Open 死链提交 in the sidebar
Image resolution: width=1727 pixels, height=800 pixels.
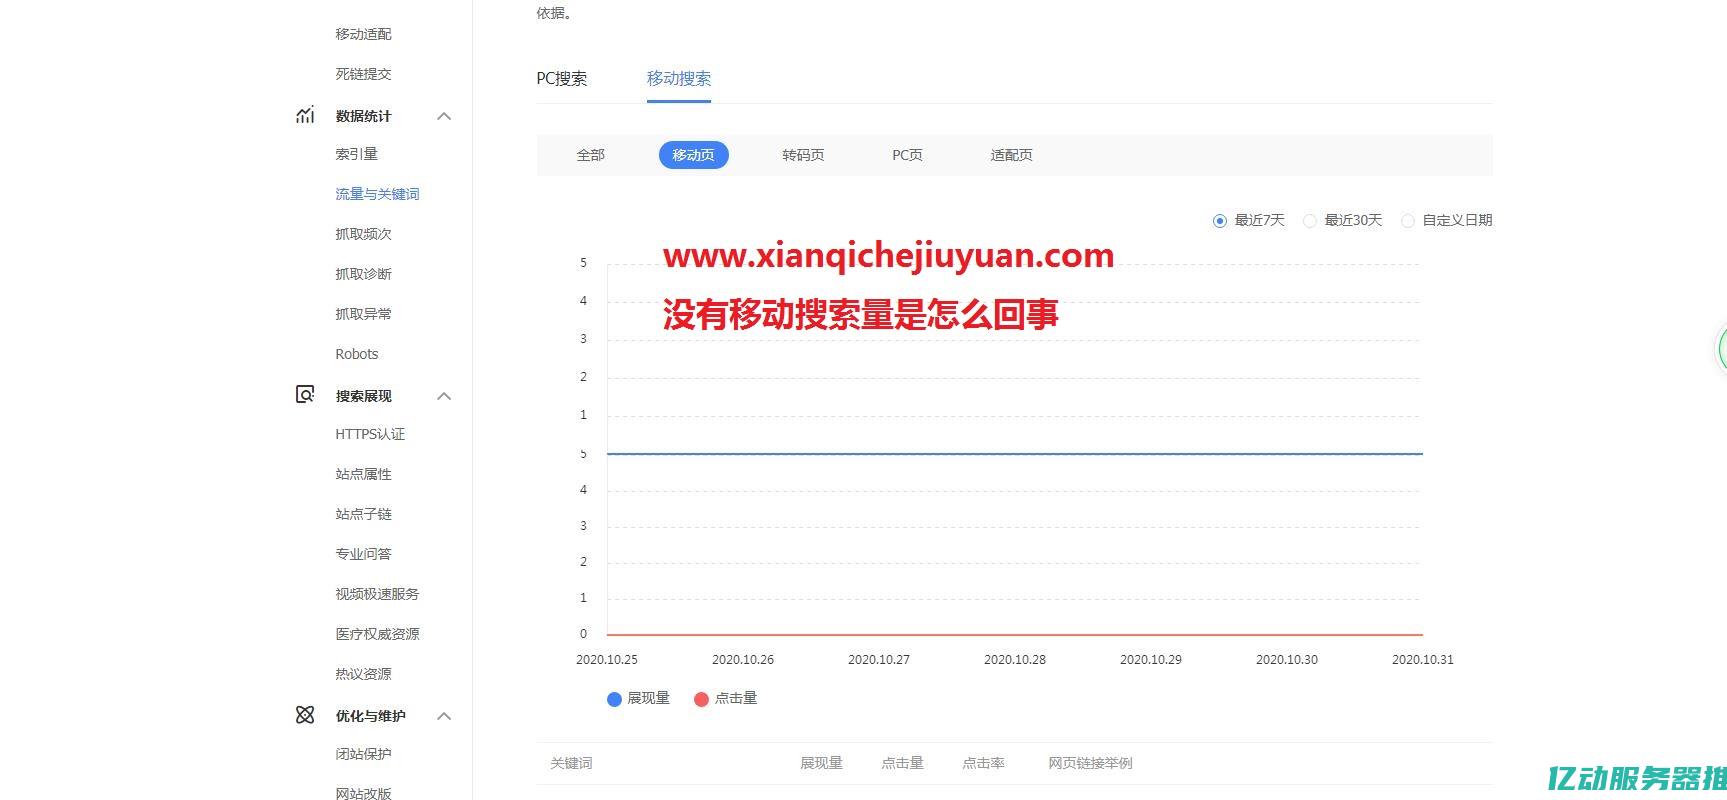pos(363,74)
